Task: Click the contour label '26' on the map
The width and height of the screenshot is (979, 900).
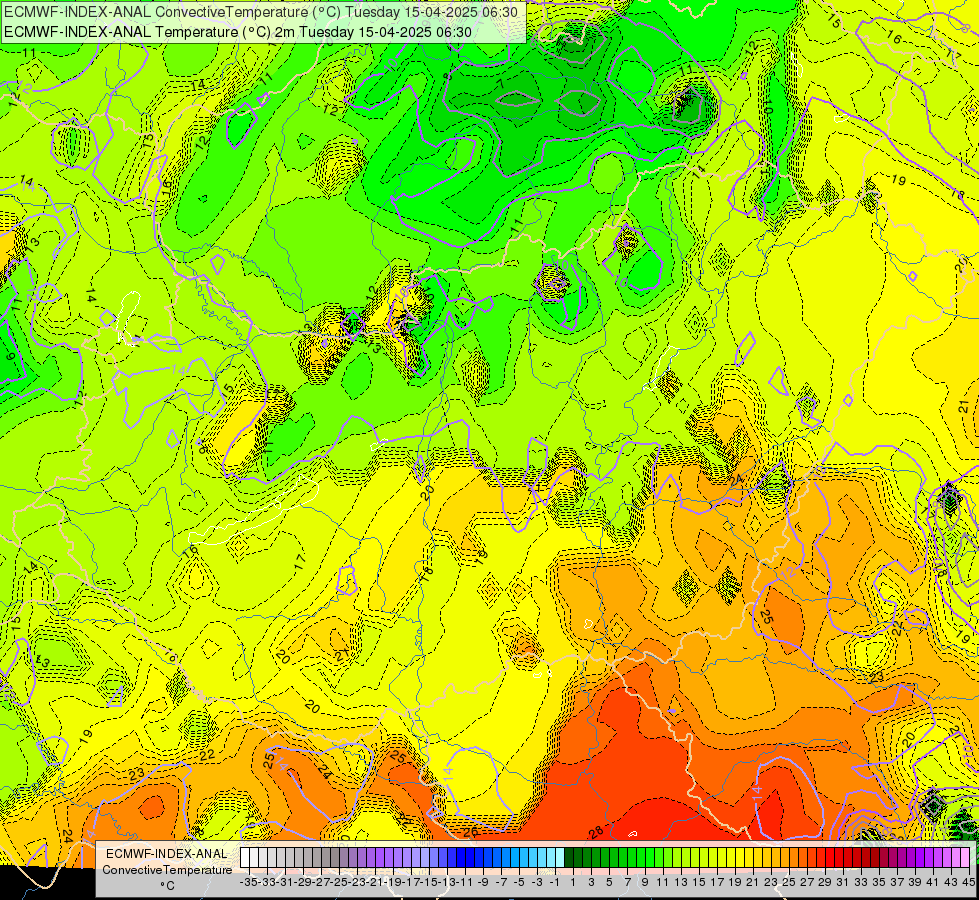Action: pyautogui.click(x=470, y=832)
